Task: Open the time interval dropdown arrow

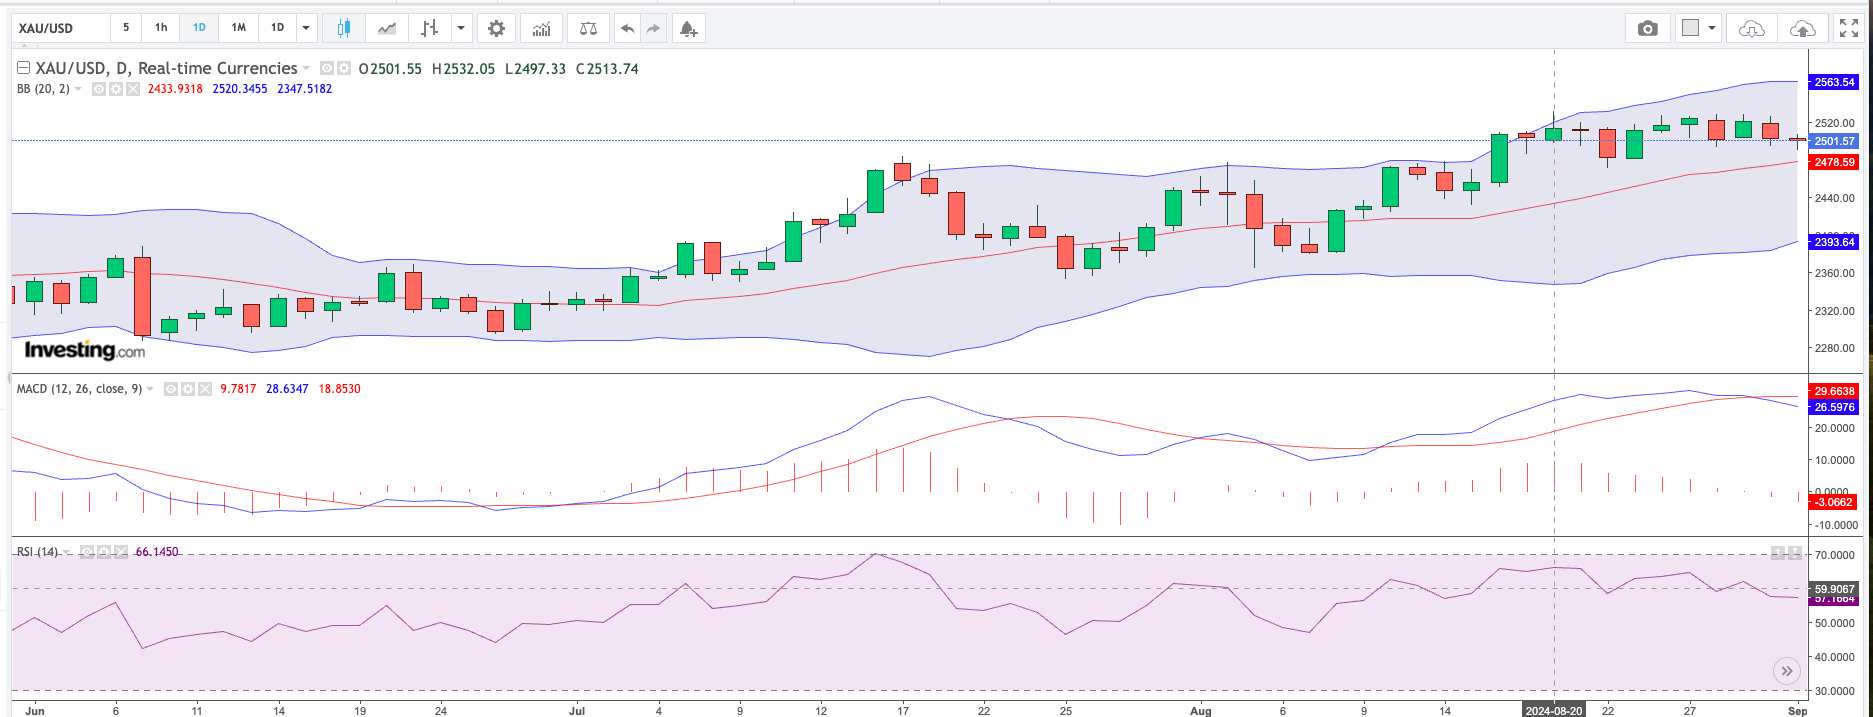Action: click(306, 28)
